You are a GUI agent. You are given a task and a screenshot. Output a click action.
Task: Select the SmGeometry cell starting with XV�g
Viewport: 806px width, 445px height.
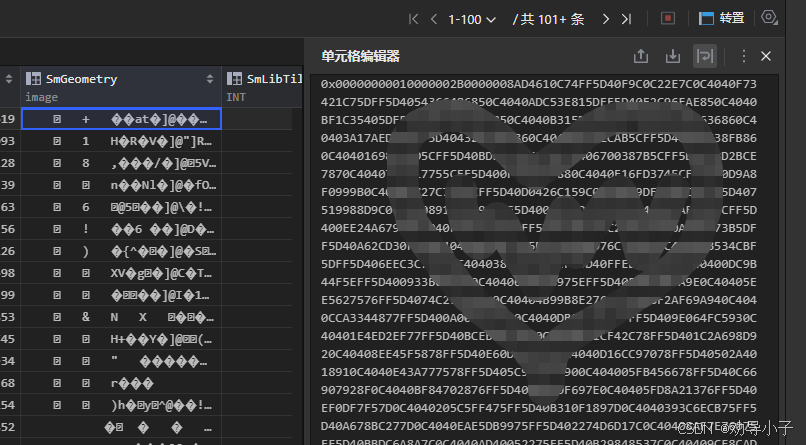tap(121, 273)
